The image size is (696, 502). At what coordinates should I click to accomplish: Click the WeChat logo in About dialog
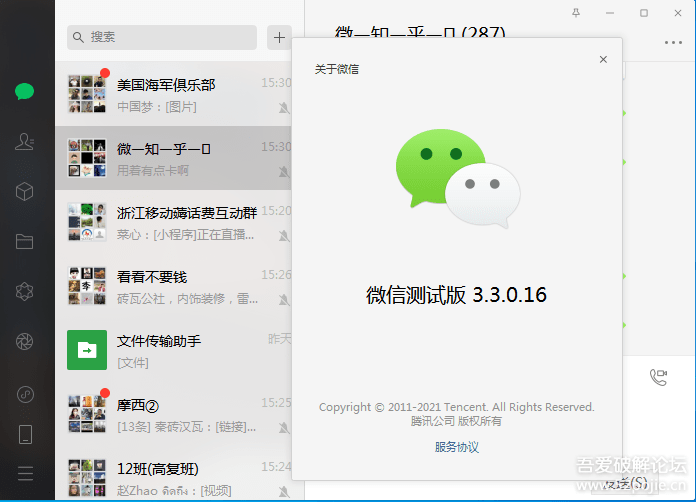(458, 178)
